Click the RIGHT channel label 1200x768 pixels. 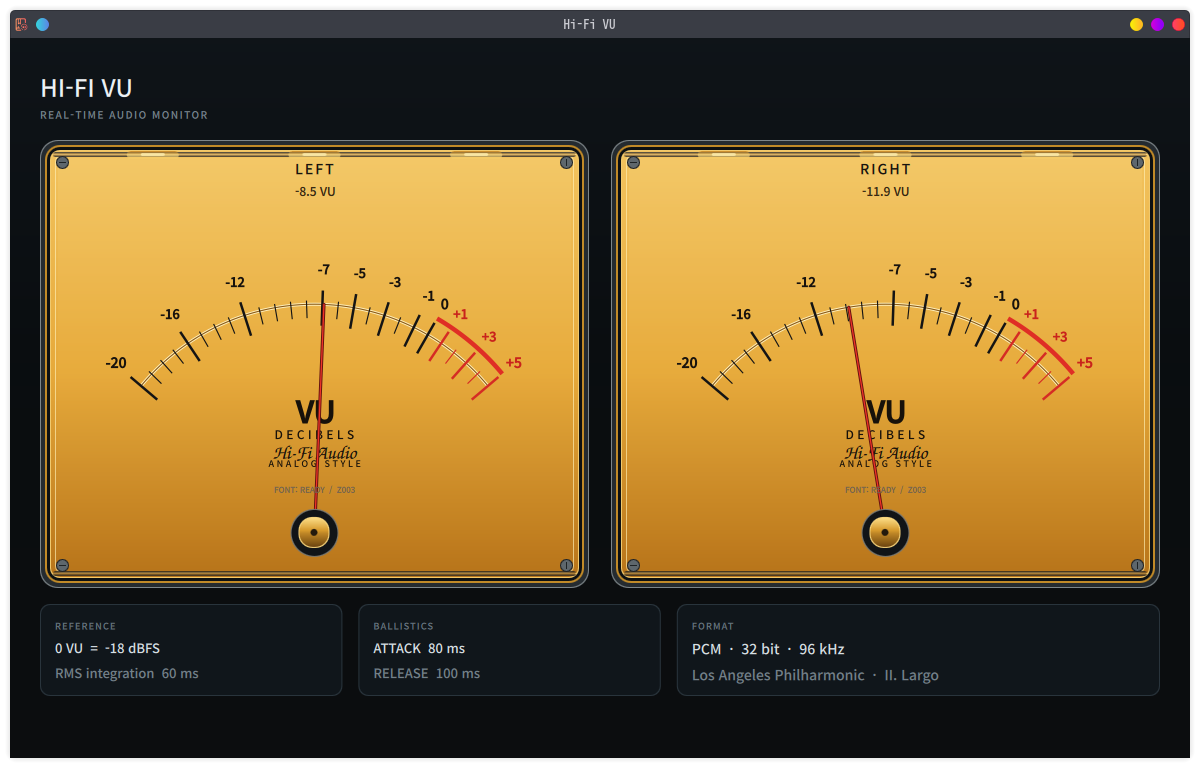point(886,169)
